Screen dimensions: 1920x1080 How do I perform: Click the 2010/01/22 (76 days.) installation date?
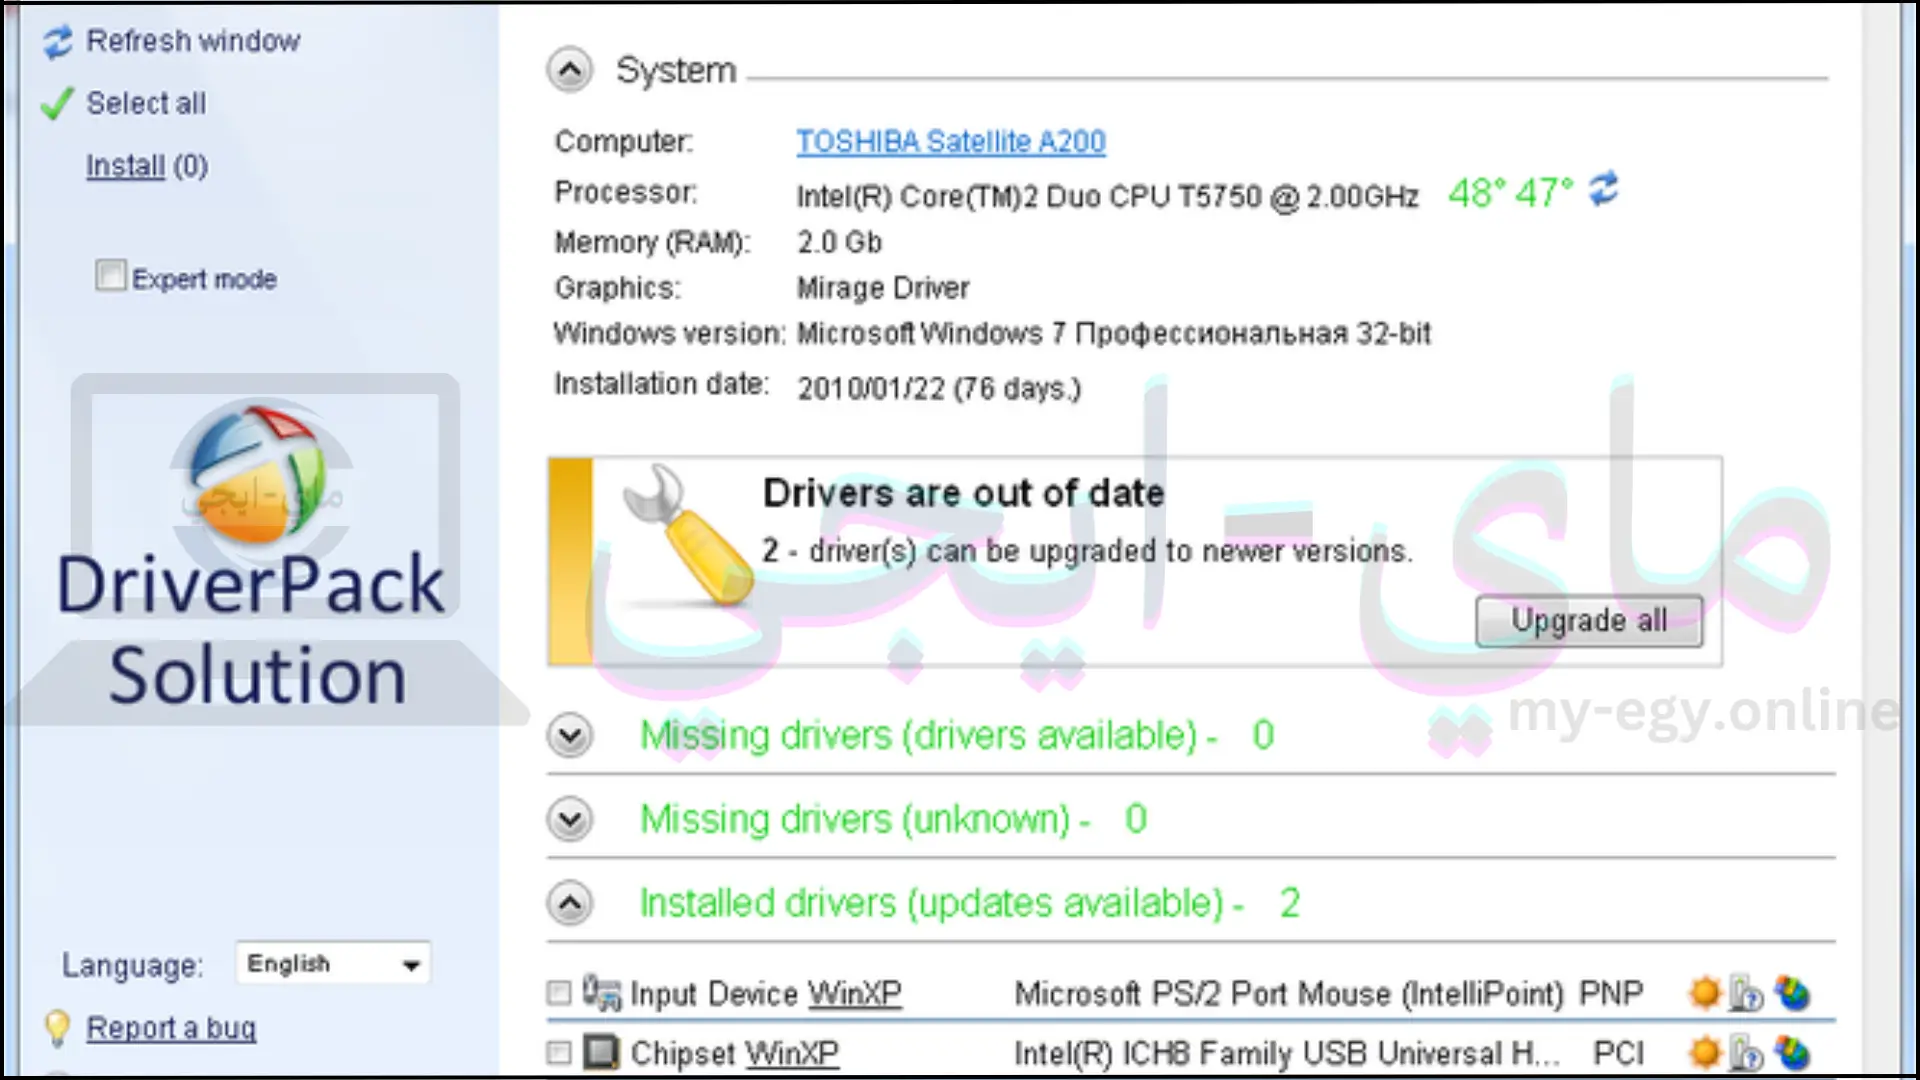(939, 388)
